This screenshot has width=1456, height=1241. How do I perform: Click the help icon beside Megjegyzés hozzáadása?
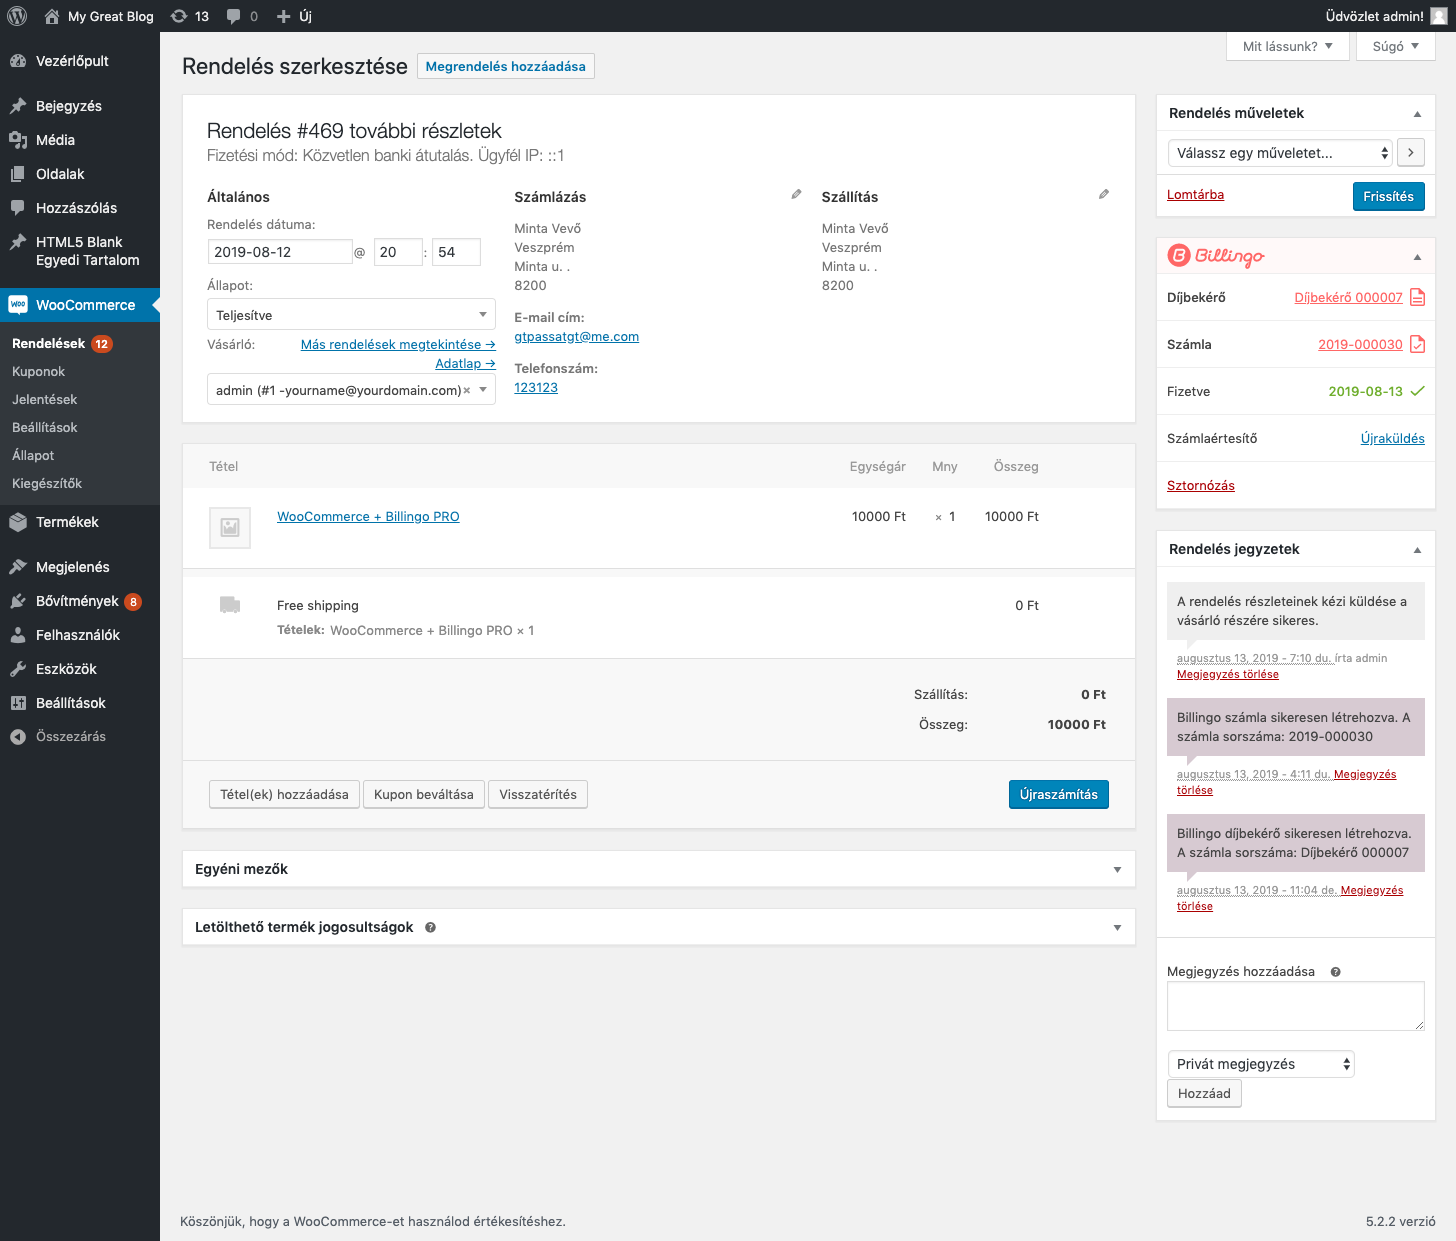pyautogui.click(x=1335, y=972)
